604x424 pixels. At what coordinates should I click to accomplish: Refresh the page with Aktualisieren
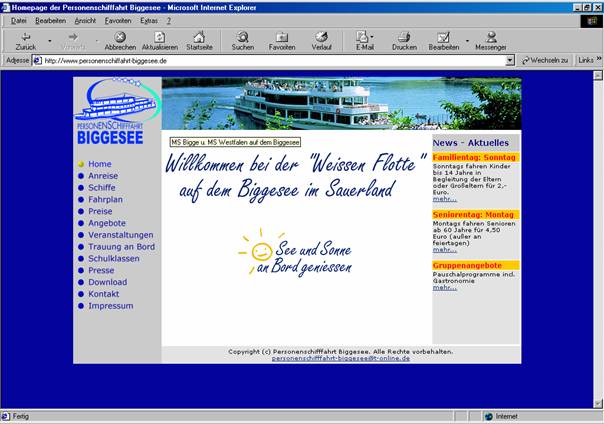coord(159,41)
